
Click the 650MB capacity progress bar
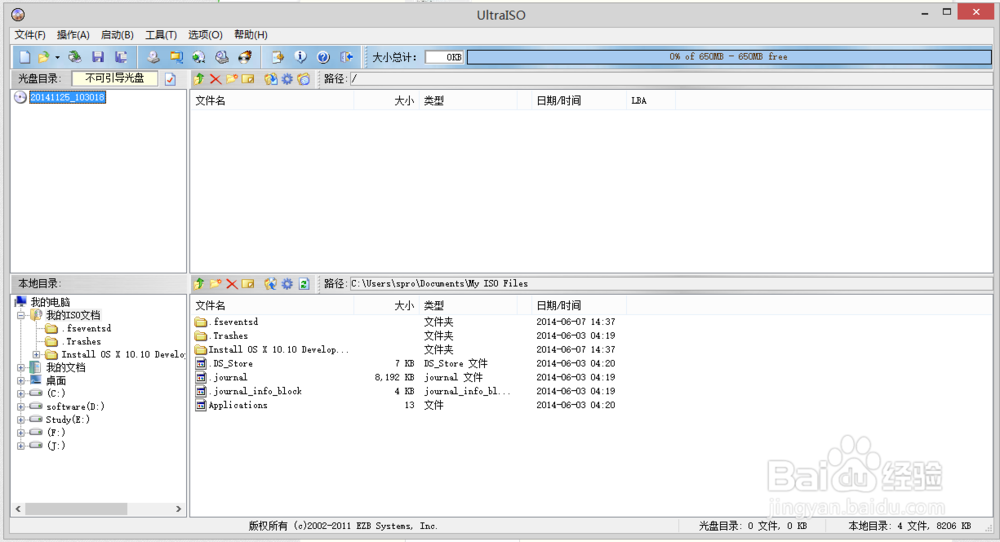click(x=729, y=57)
